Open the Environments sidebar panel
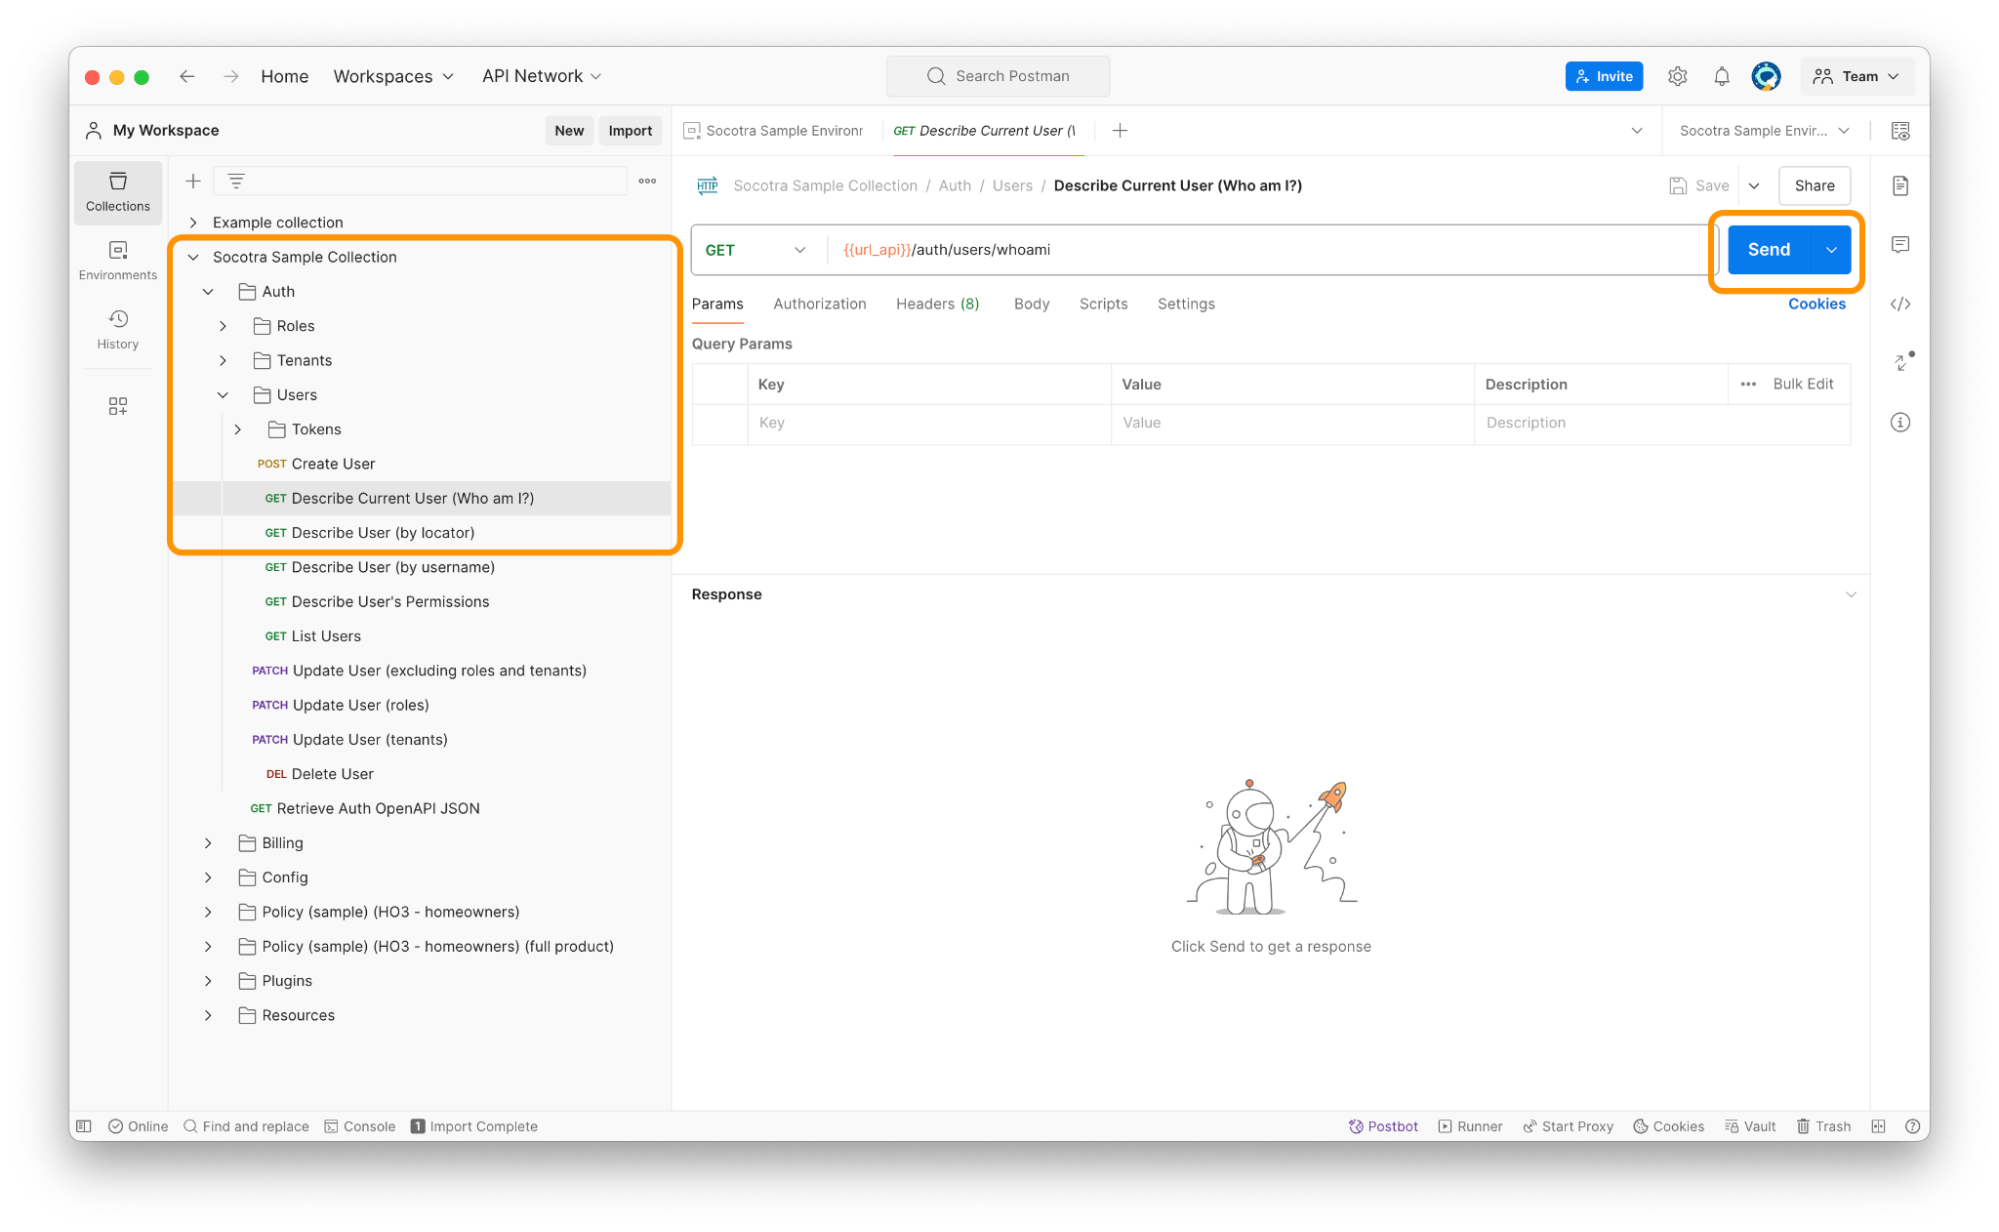This screenshot has width=1999, height=1232. point(117,260)
